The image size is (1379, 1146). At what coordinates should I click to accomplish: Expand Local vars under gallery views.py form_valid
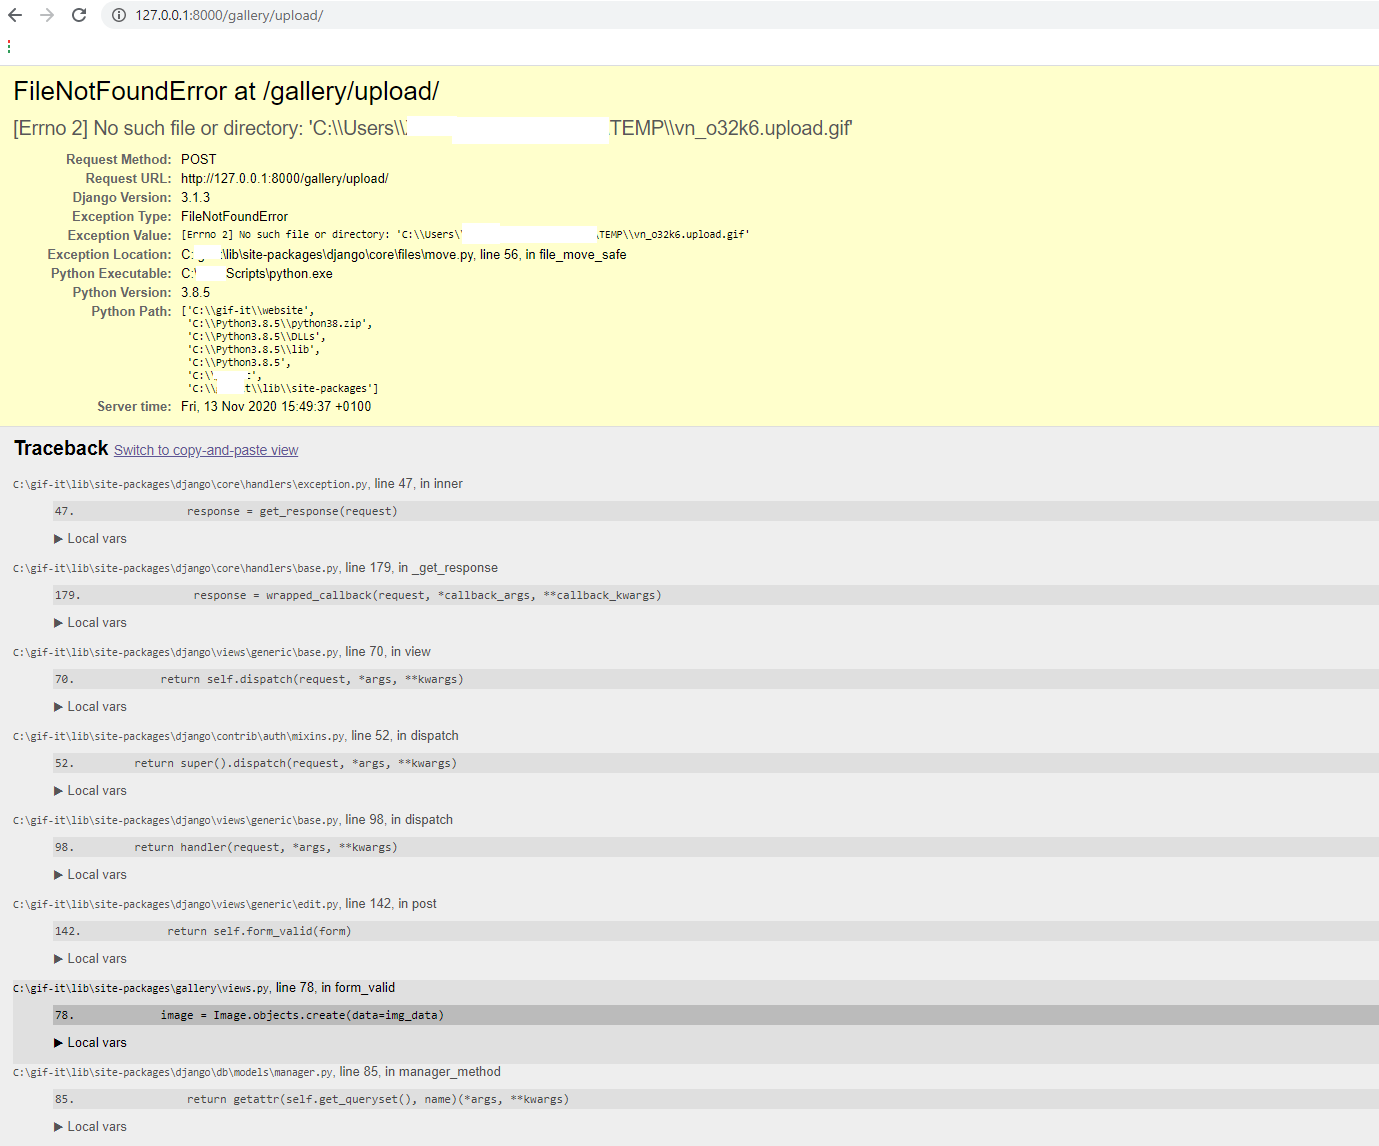click(x=90, y=1042)
